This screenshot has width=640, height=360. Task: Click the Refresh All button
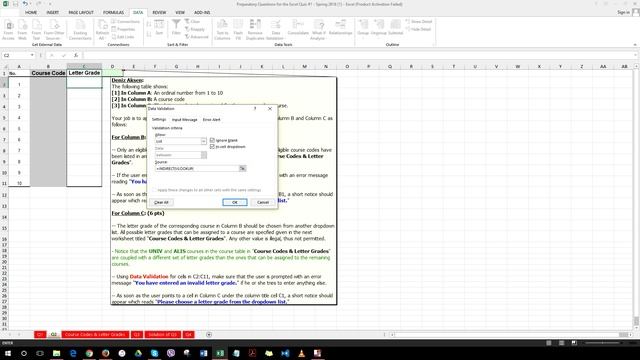click(x=102, y=30)
